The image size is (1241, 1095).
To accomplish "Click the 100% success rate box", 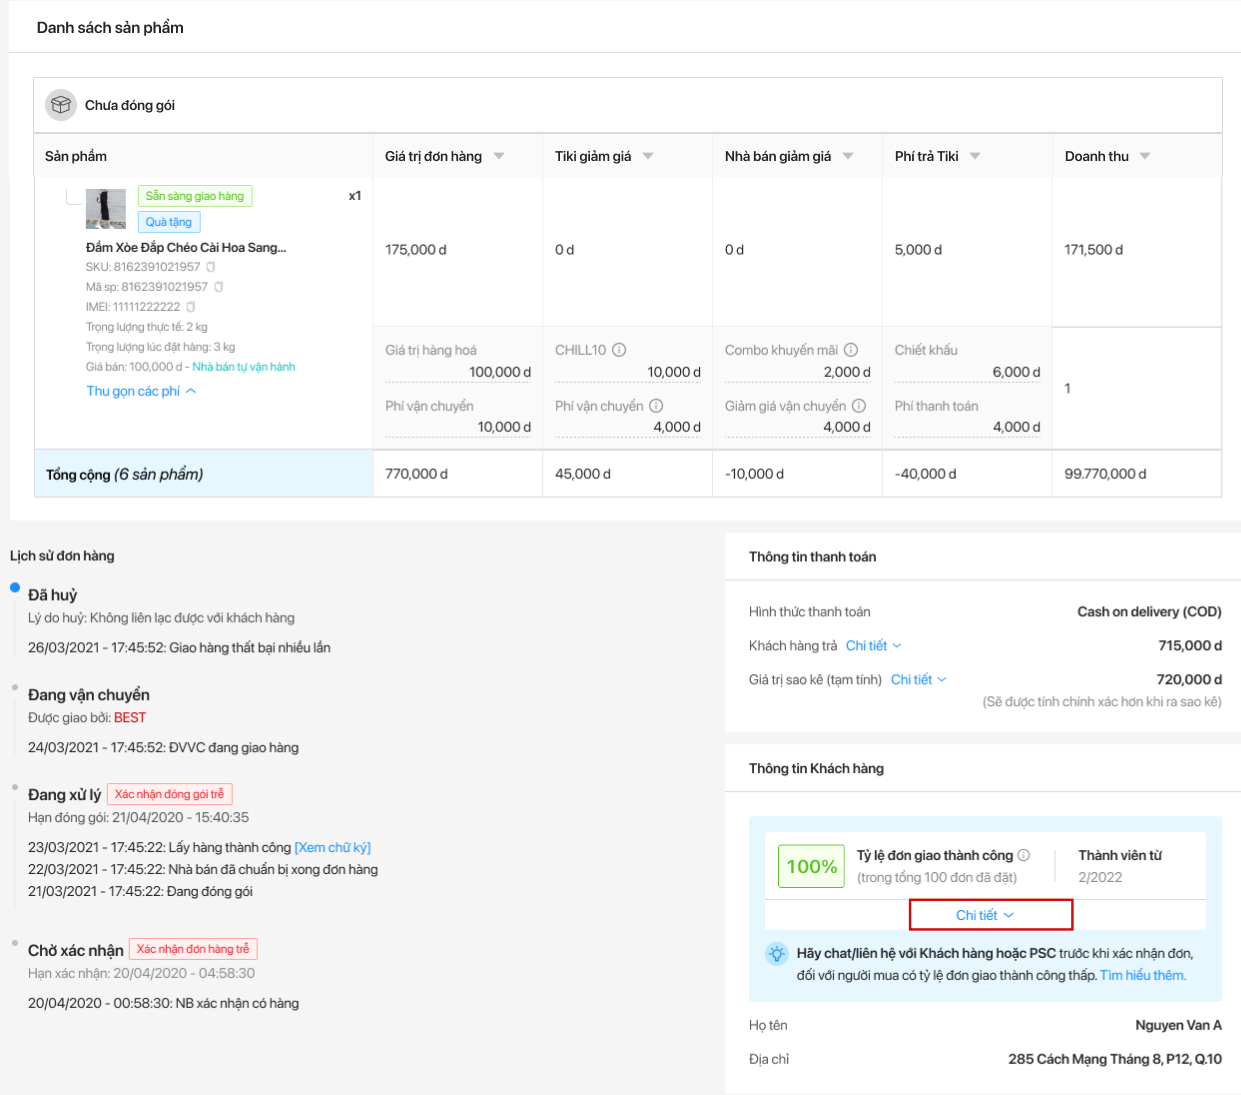I will pyautogui.click(x=812, y=866).
